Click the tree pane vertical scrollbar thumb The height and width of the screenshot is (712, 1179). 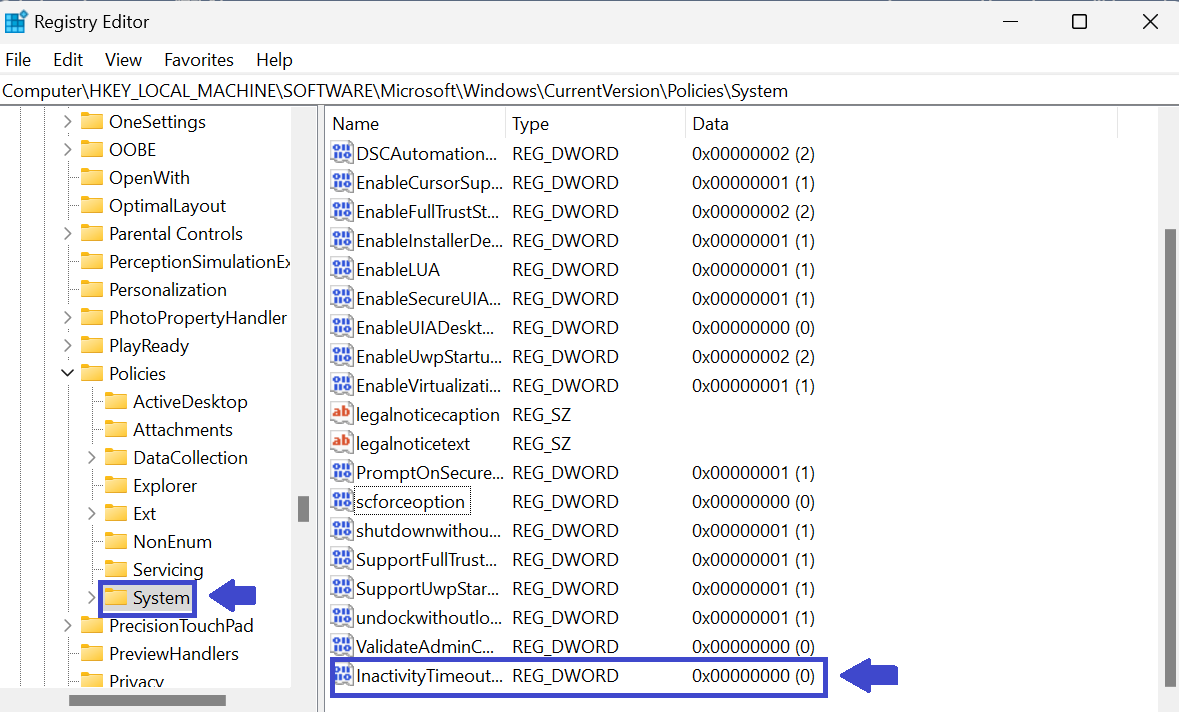click(303, 509)
